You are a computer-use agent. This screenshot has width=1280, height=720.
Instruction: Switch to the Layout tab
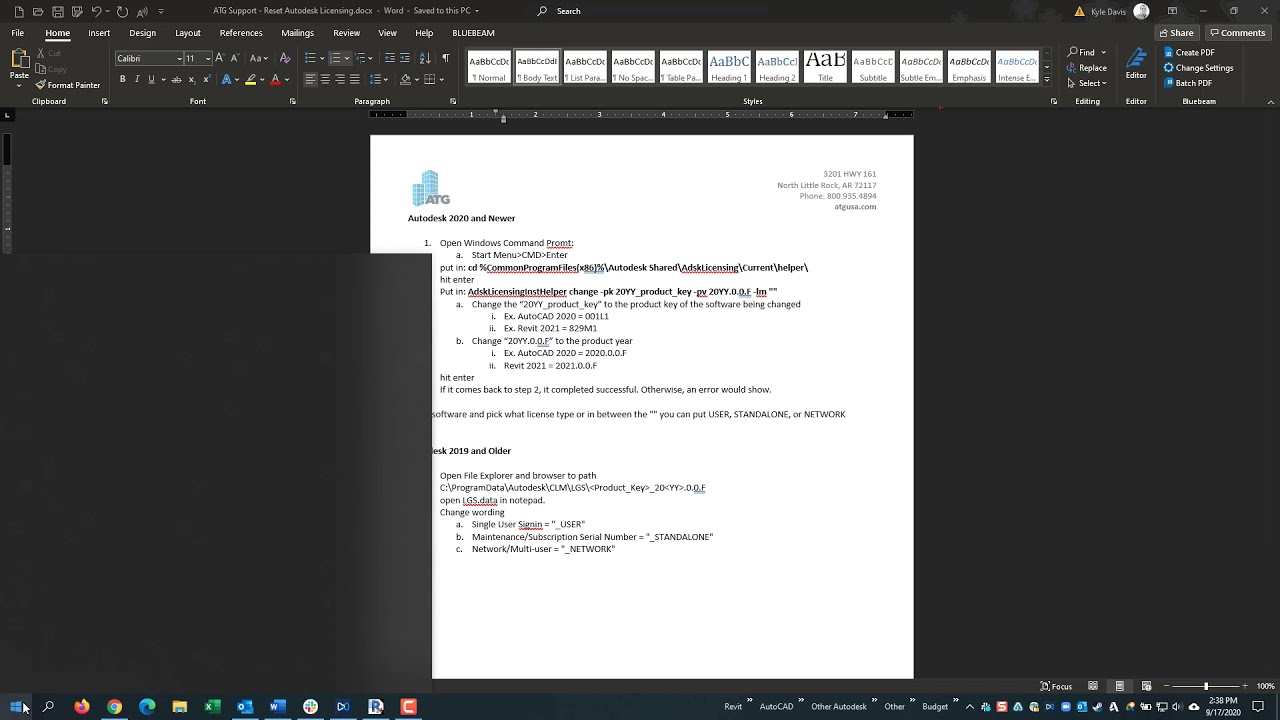(188, 33)
